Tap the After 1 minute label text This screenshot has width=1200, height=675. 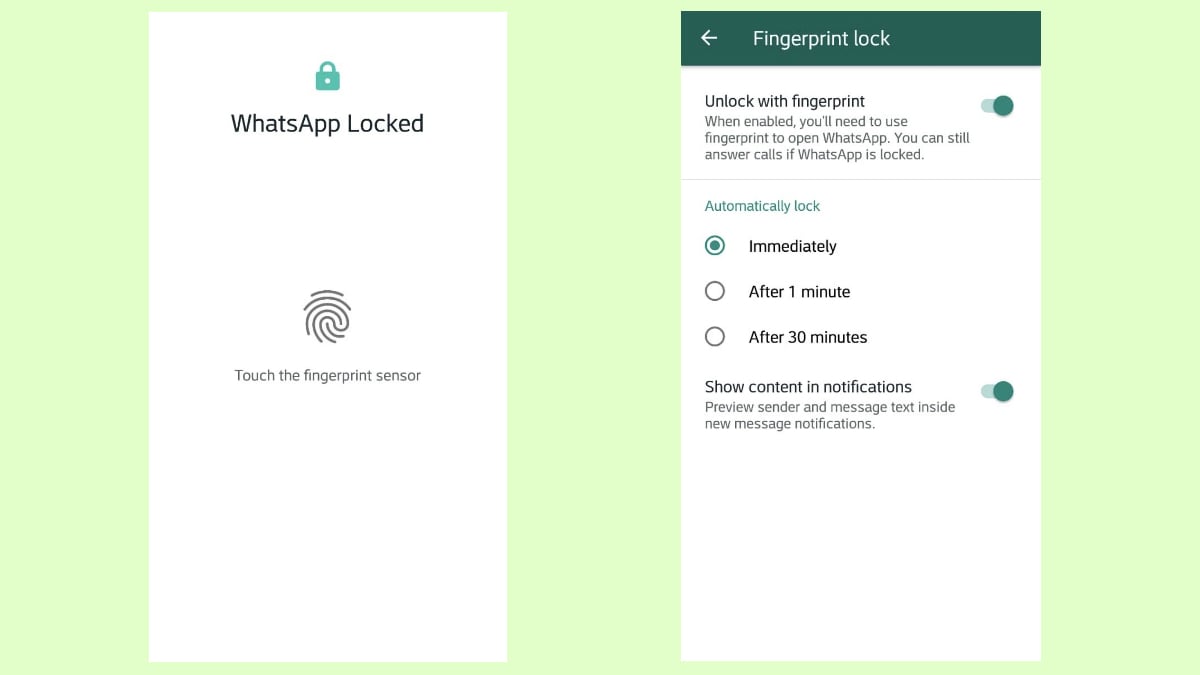pyautogui.click(x=799, y=292)
